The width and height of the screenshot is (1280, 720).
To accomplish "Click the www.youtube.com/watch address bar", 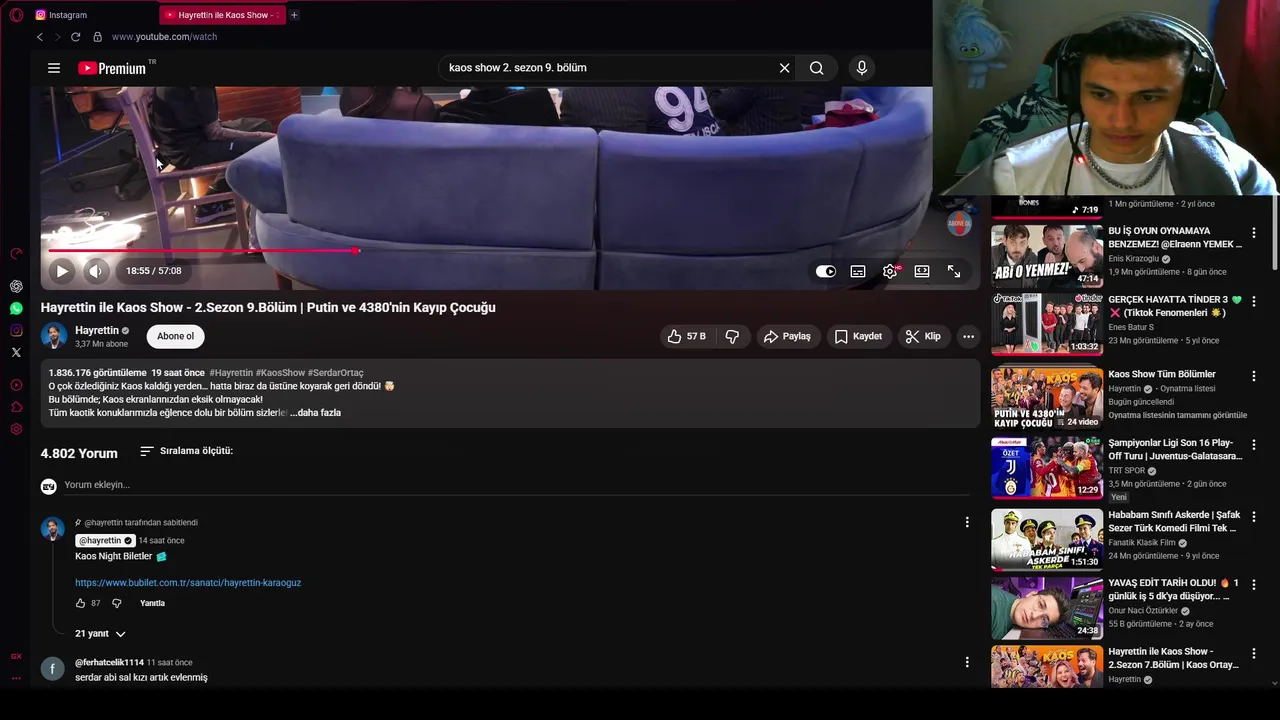I will (164, 37).
